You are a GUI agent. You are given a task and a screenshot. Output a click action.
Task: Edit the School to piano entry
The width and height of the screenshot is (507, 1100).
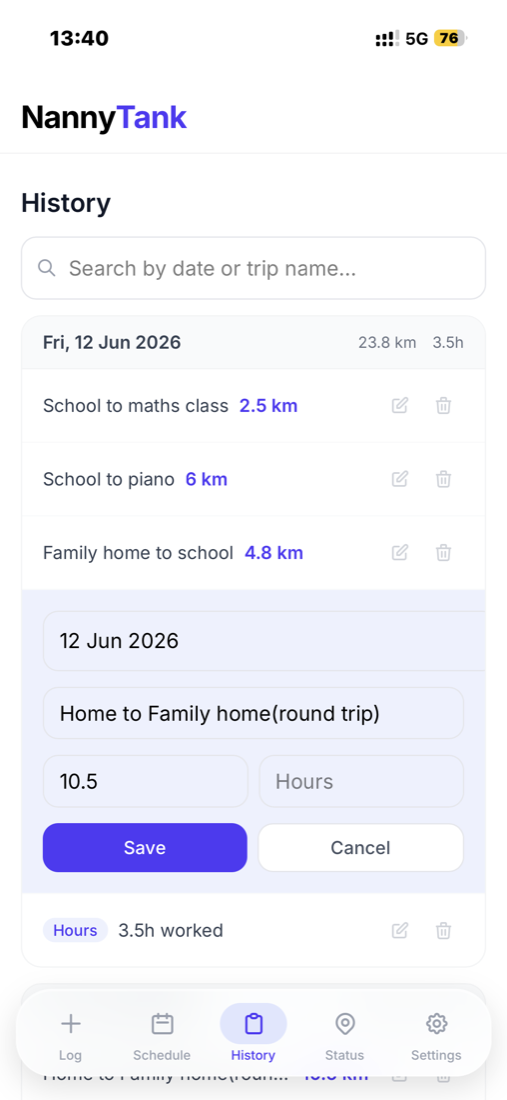(x=400, y=479)
